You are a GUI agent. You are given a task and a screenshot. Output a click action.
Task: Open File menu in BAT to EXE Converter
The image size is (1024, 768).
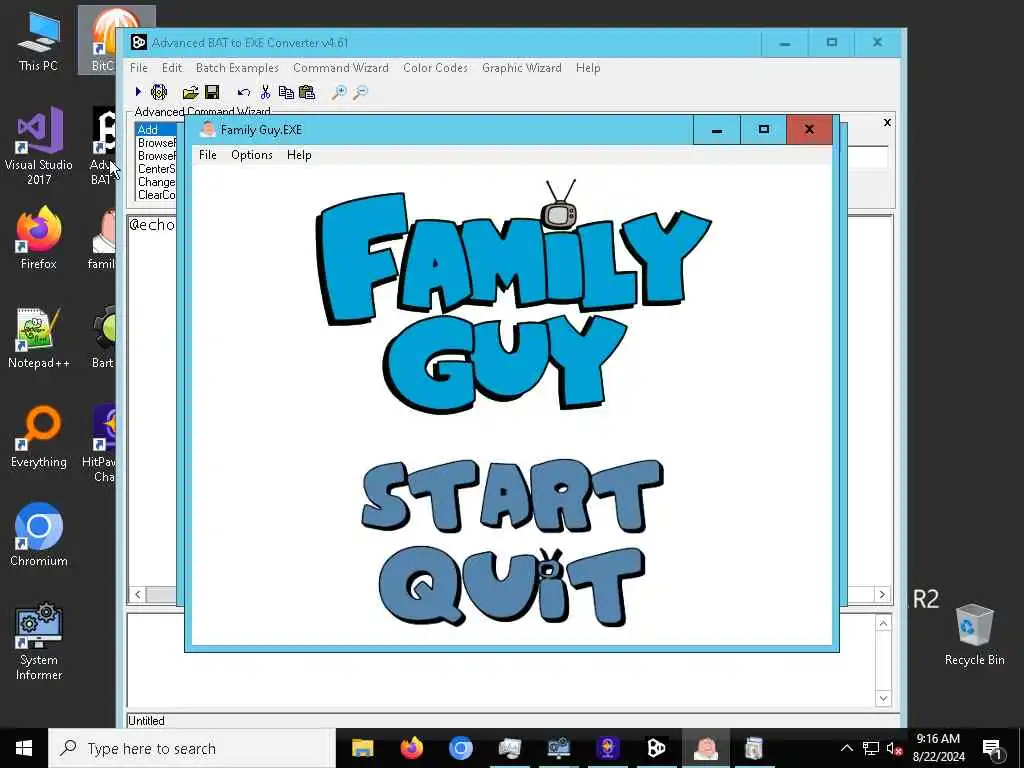138,68
